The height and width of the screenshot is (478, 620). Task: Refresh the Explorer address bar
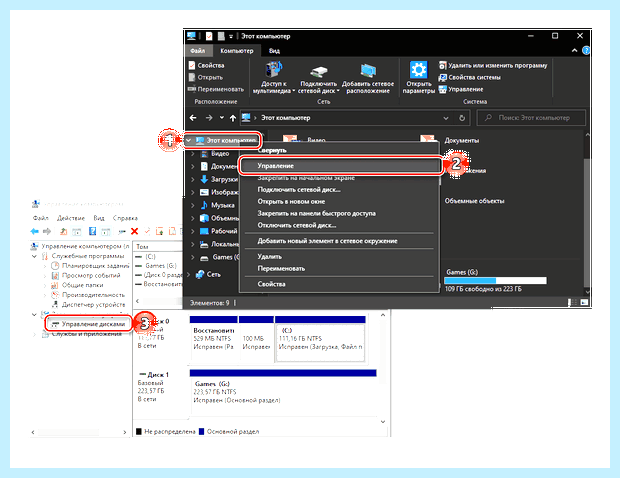click(462, 118)
